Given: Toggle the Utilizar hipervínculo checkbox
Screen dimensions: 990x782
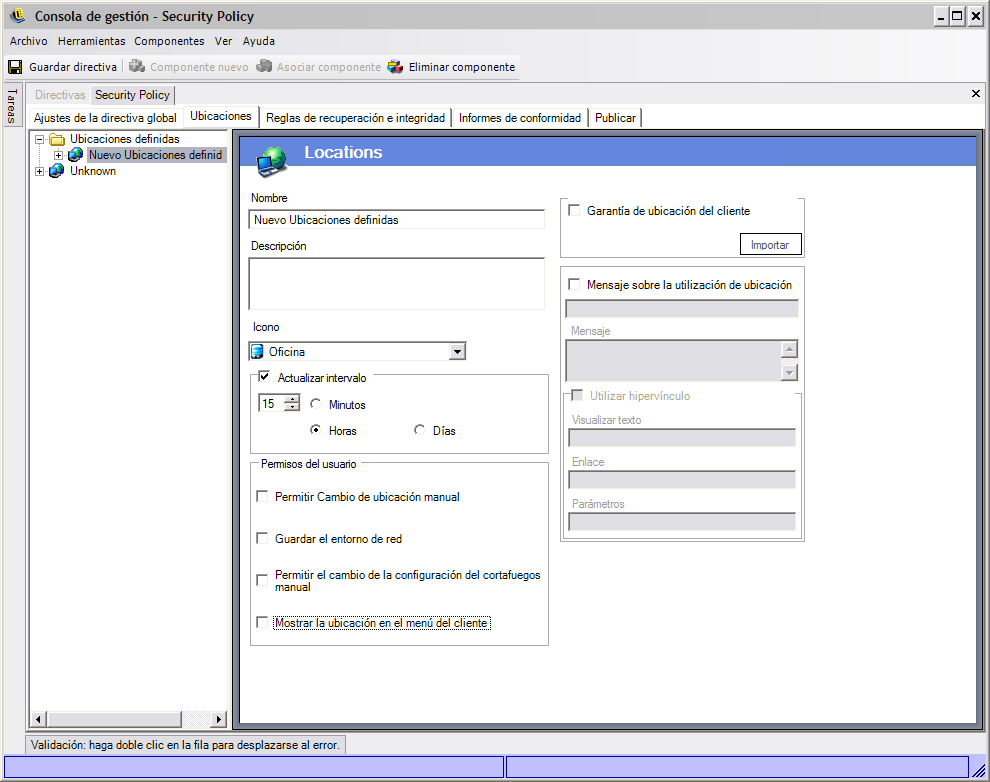Looking at the screenshot, I should point(576,395).
